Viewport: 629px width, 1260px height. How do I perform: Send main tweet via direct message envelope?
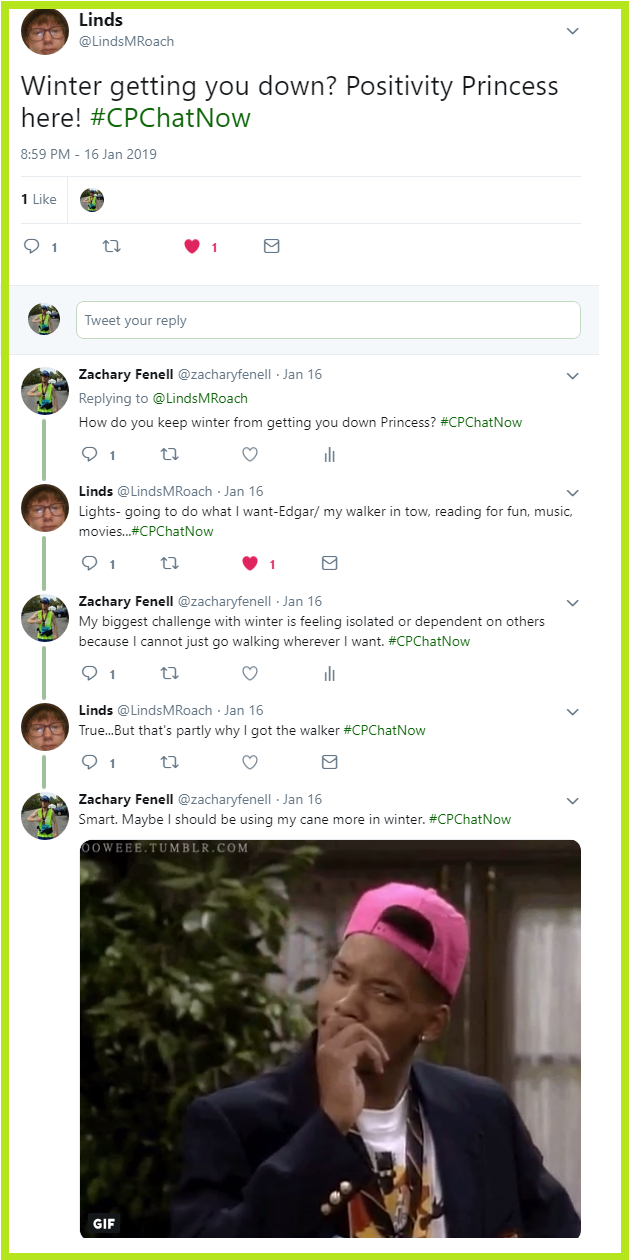[271, 246]
